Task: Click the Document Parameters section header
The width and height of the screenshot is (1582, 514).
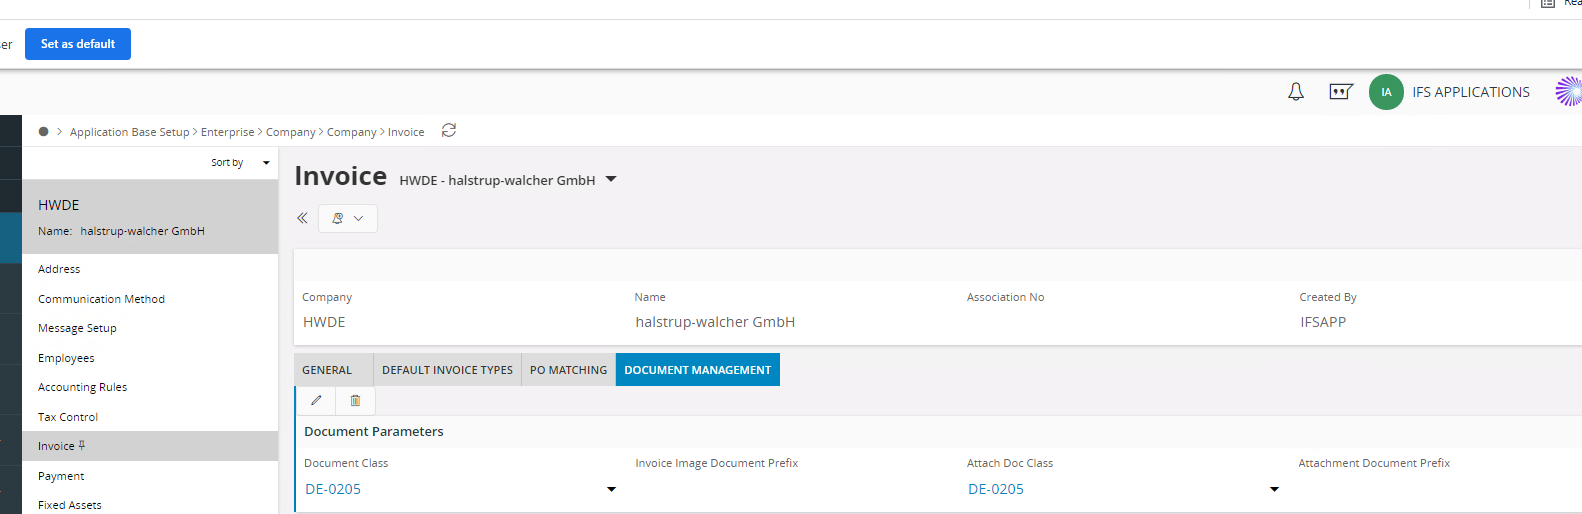Action: 374,431
